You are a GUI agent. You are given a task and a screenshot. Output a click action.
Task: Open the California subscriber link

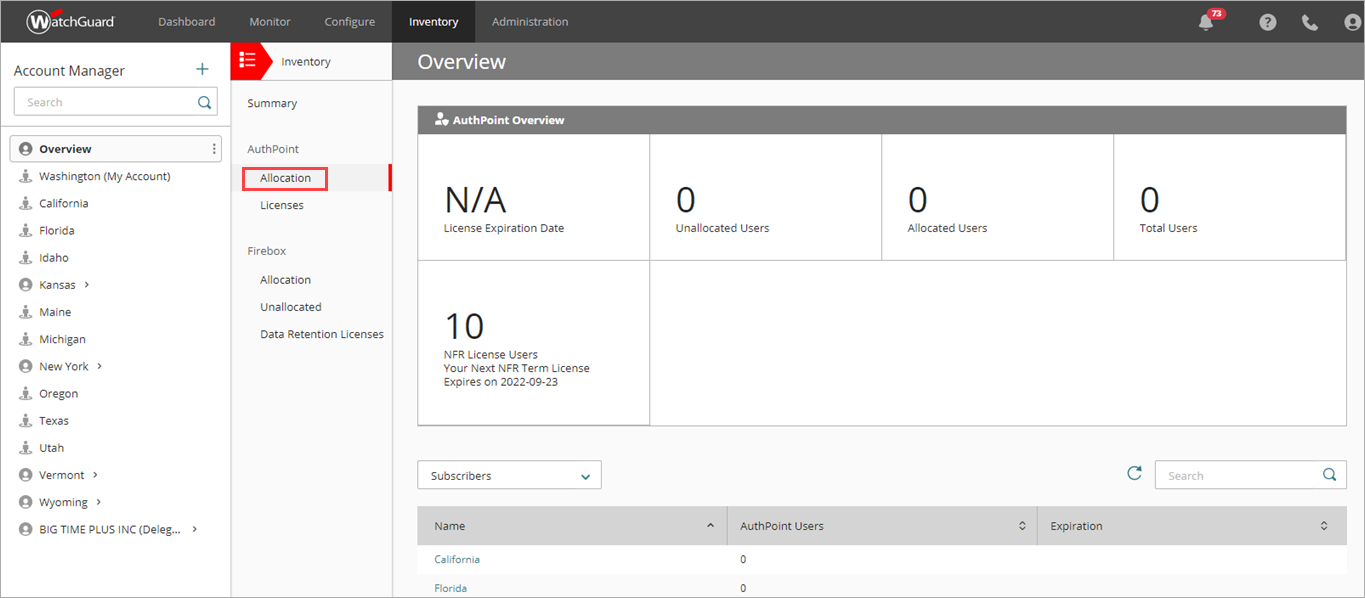tap(457, 559)
